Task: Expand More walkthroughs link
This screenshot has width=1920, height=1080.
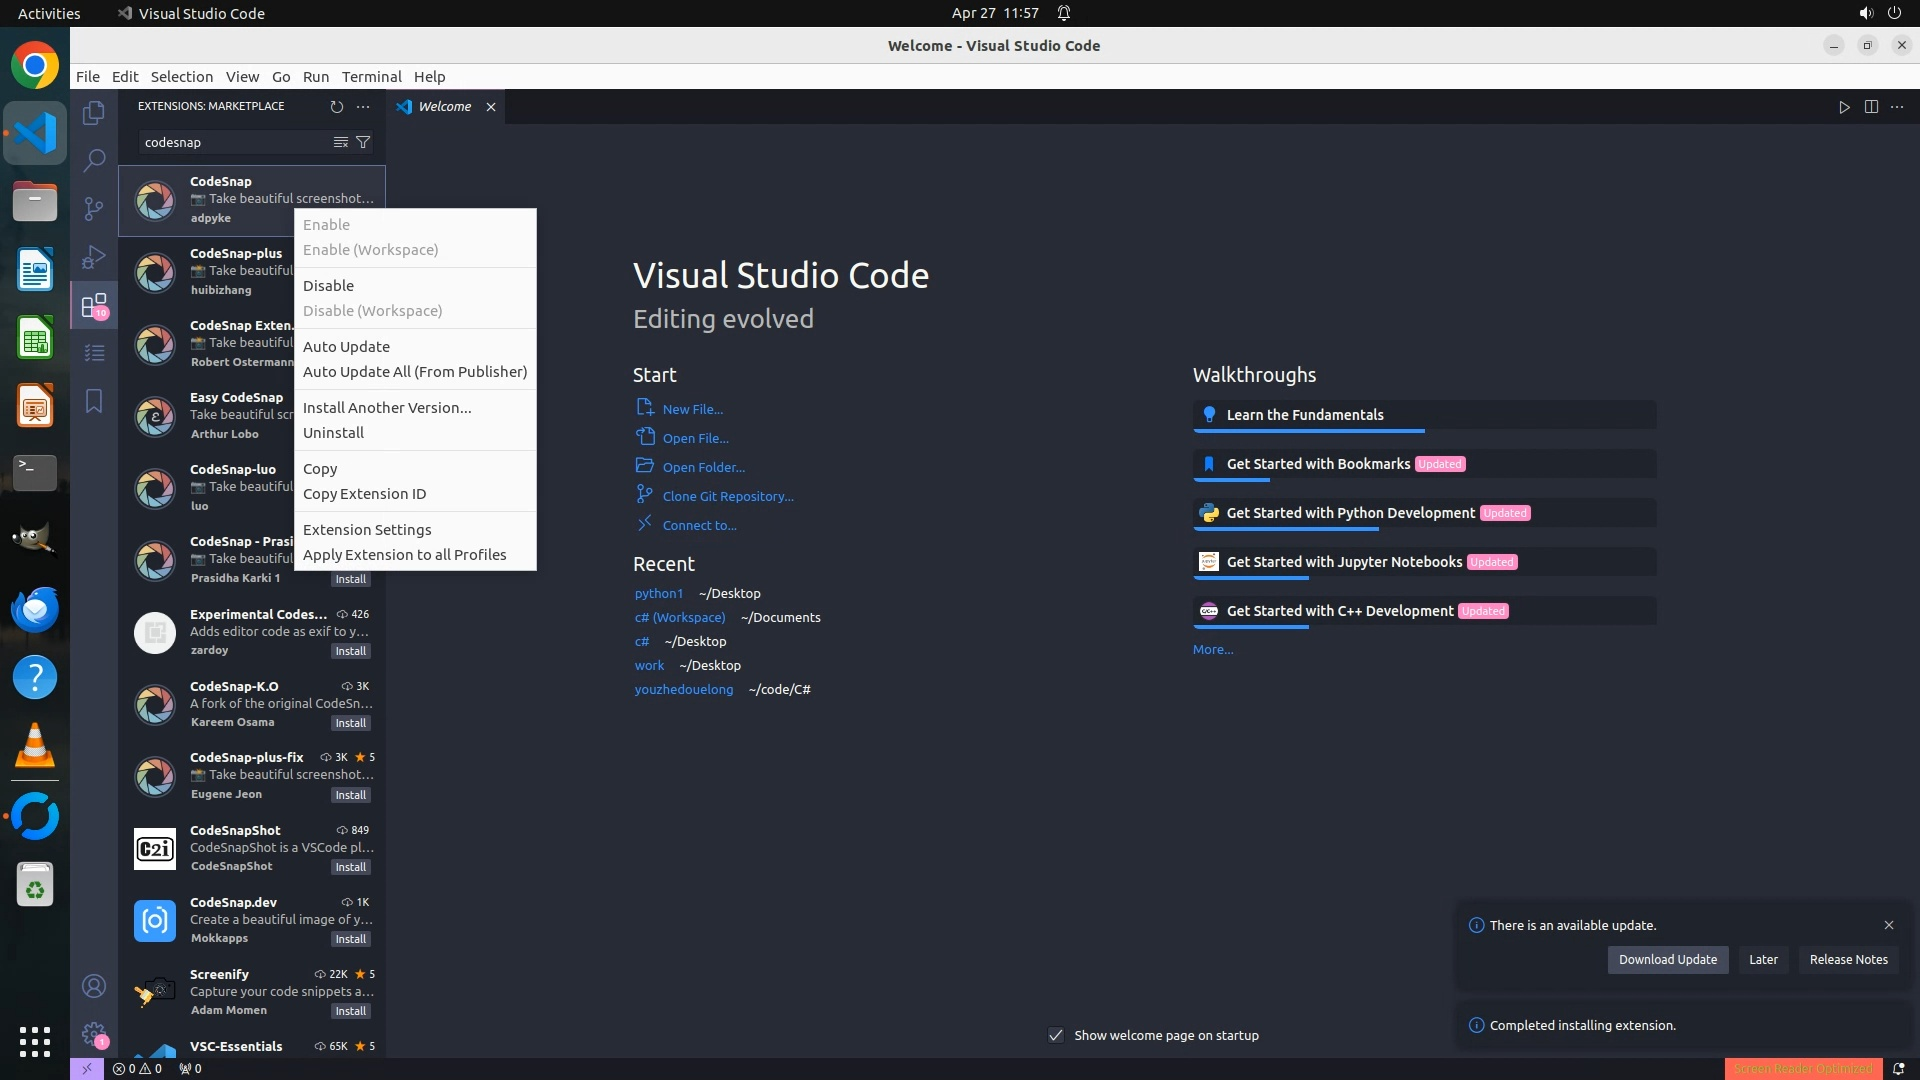Action: pyautogui.click(x=1213, y=650)
